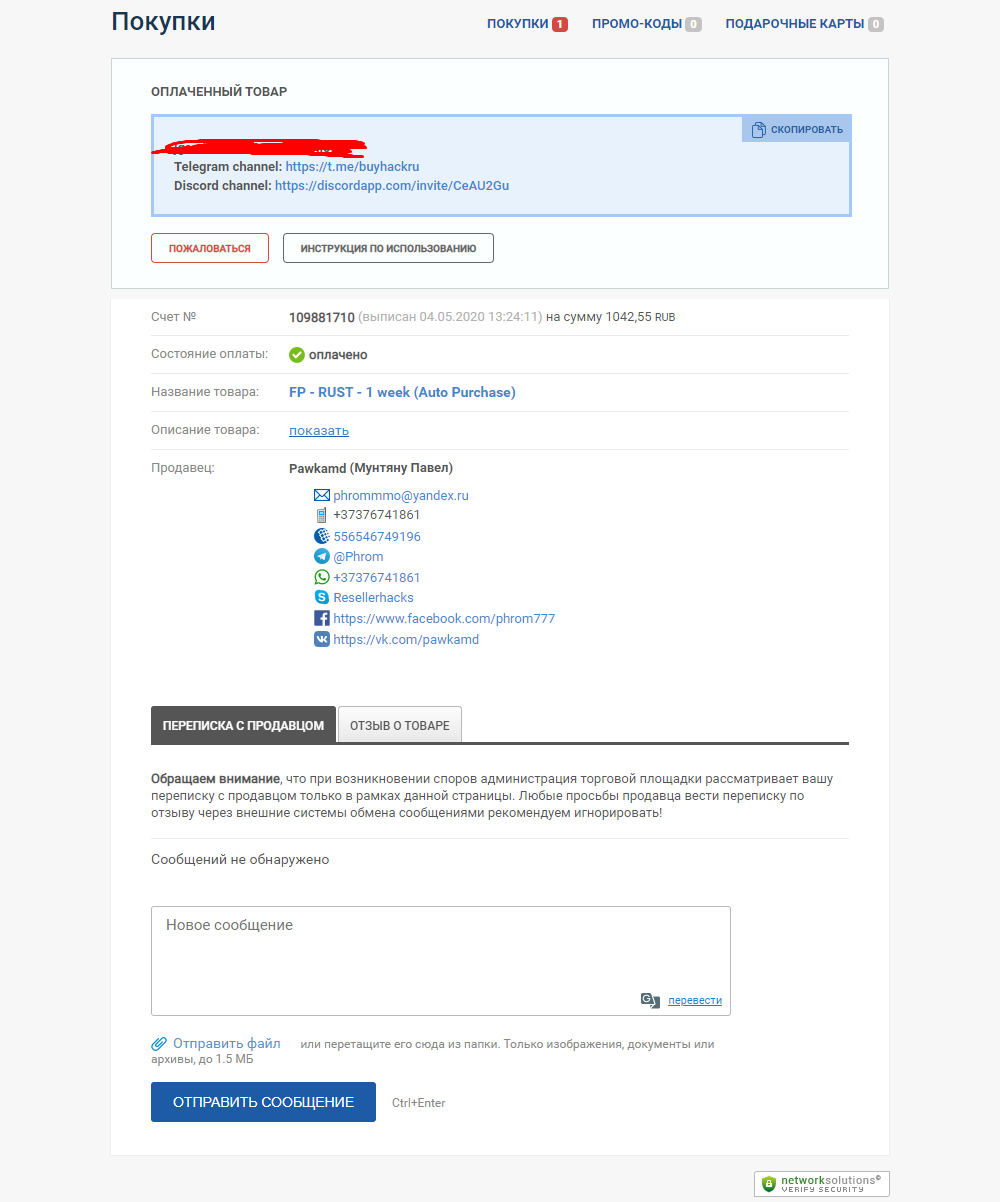1000x1202 pixels.
Task: Open the @Phrom Telegram link
Action: pos(358,556)
